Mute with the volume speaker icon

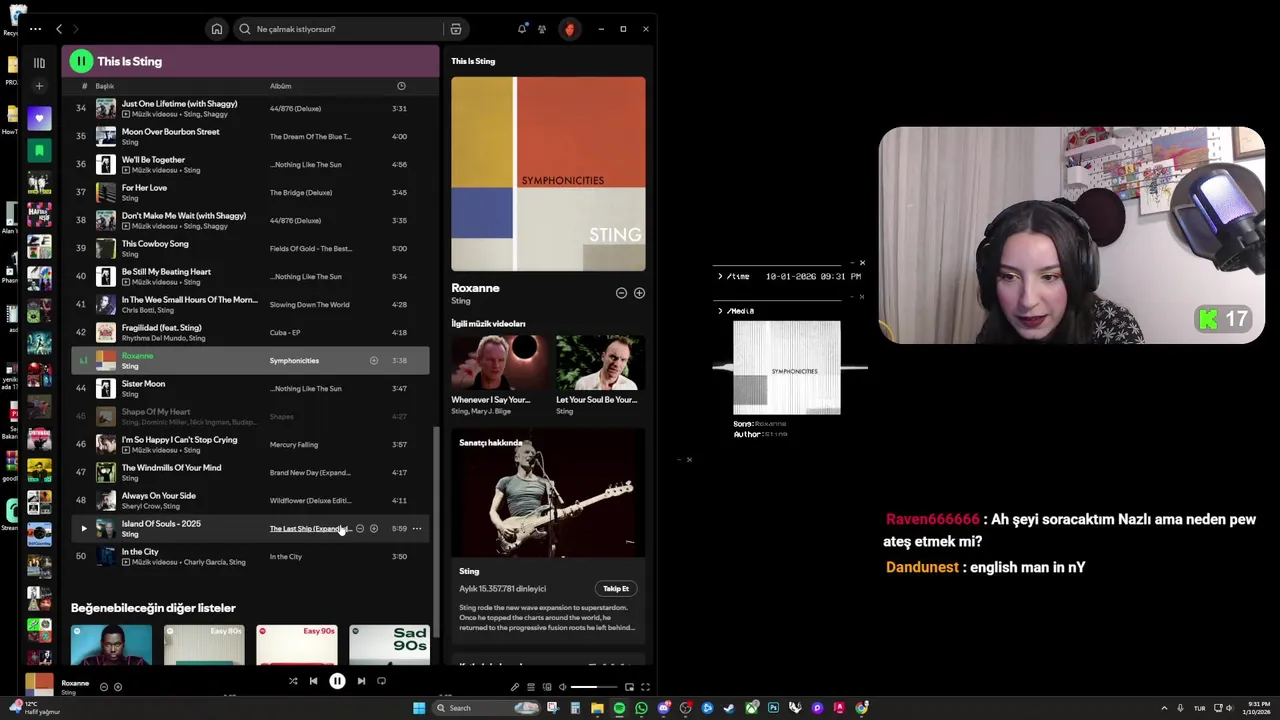click(562, 687)
